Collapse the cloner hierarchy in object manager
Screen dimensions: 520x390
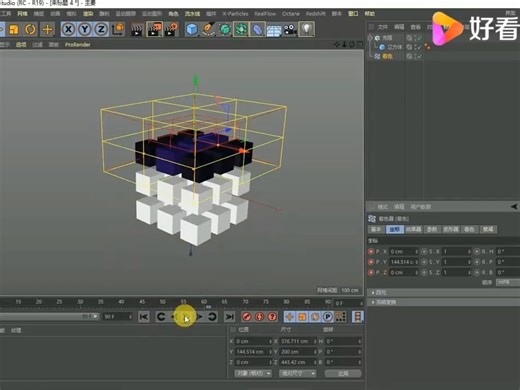point(370,38)
